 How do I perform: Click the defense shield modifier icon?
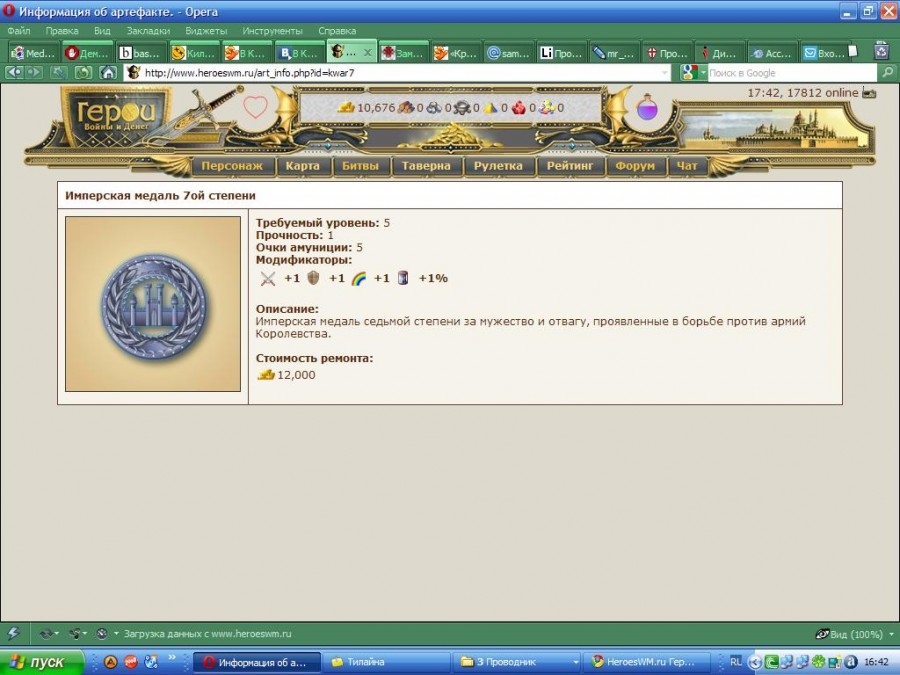tap(313, 279)
